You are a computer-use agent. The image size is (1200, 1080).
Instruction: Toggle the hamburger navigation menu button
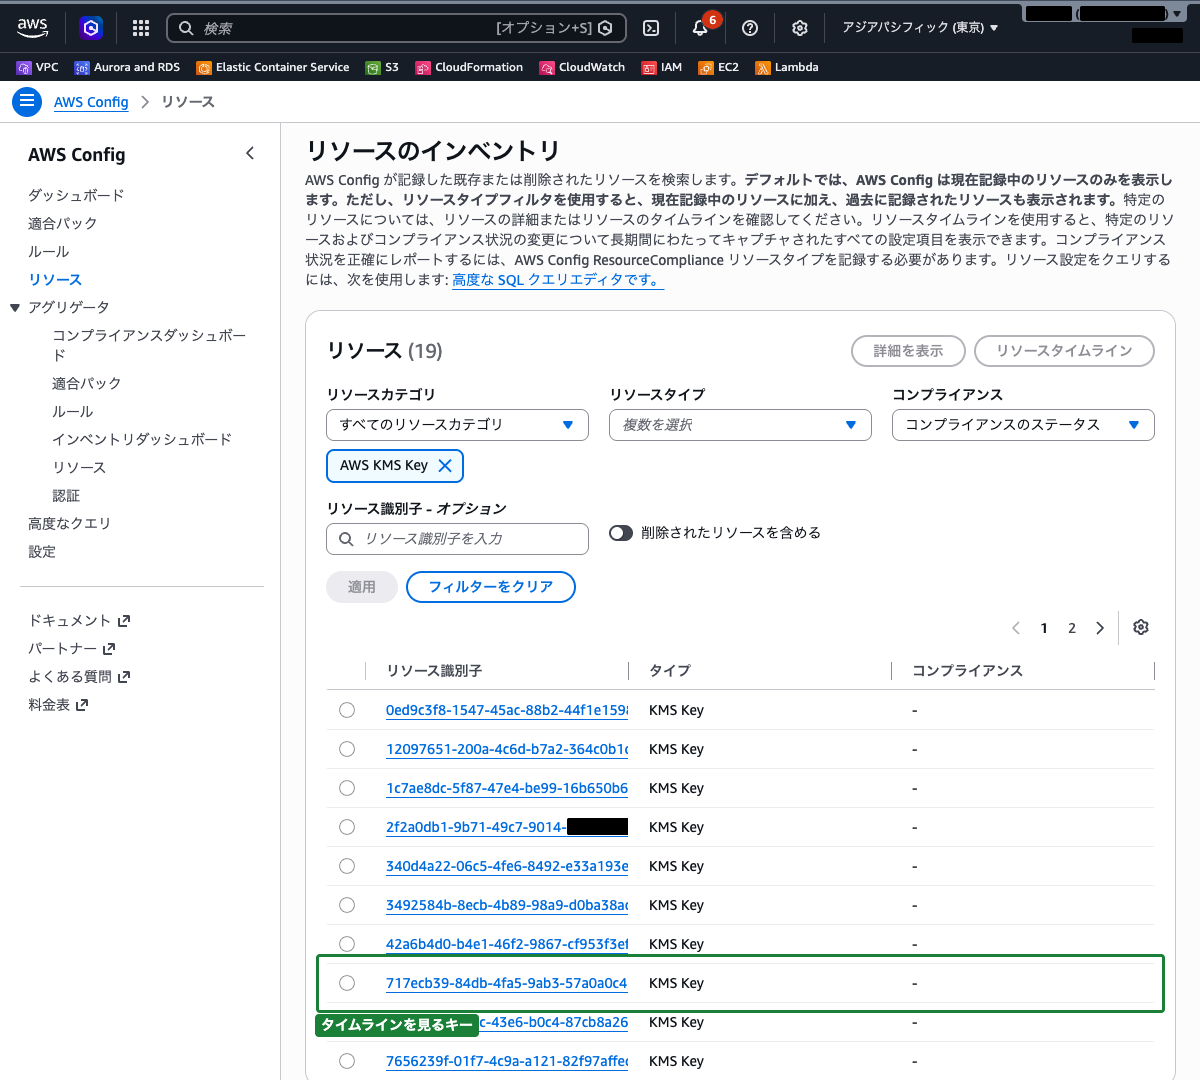click(x=27, y=101)
